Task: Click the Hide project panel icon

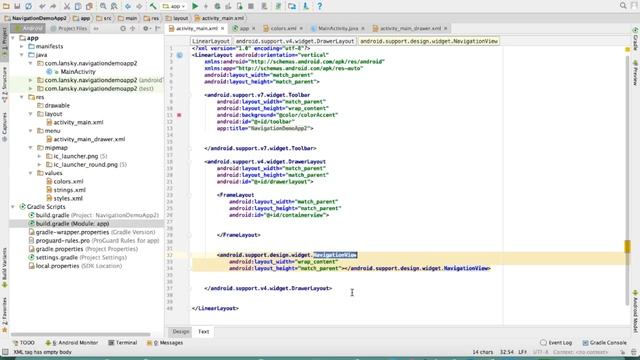Action: point(158,29)
